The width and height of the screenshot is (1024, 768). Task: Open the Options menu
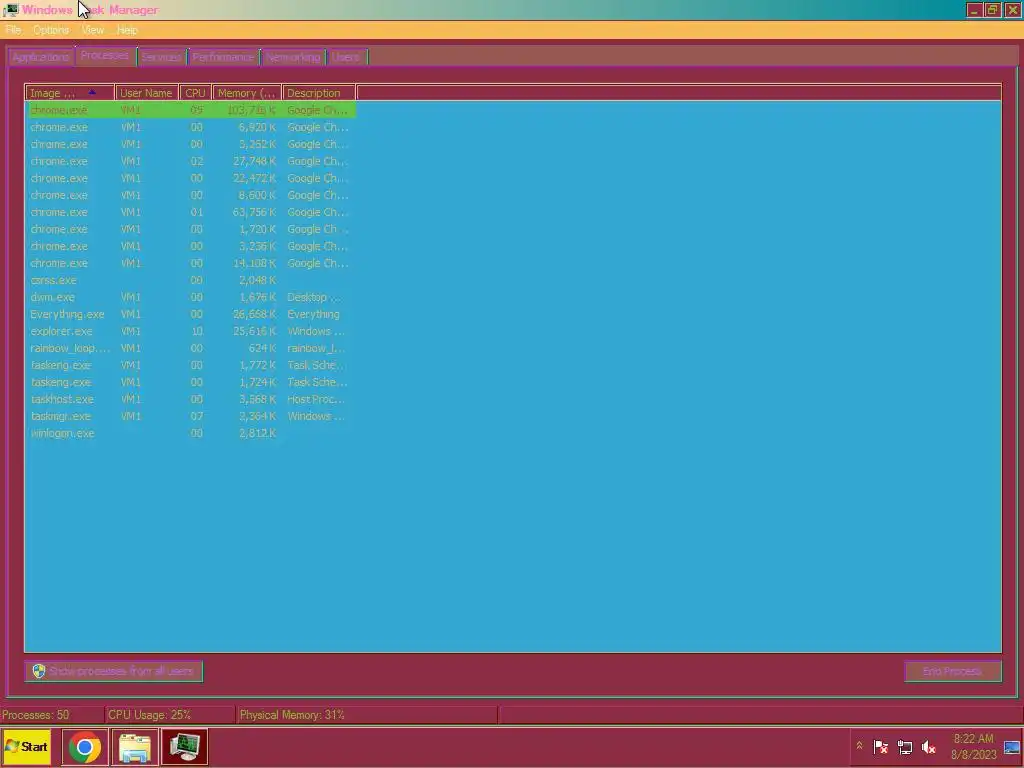point(51,30)
